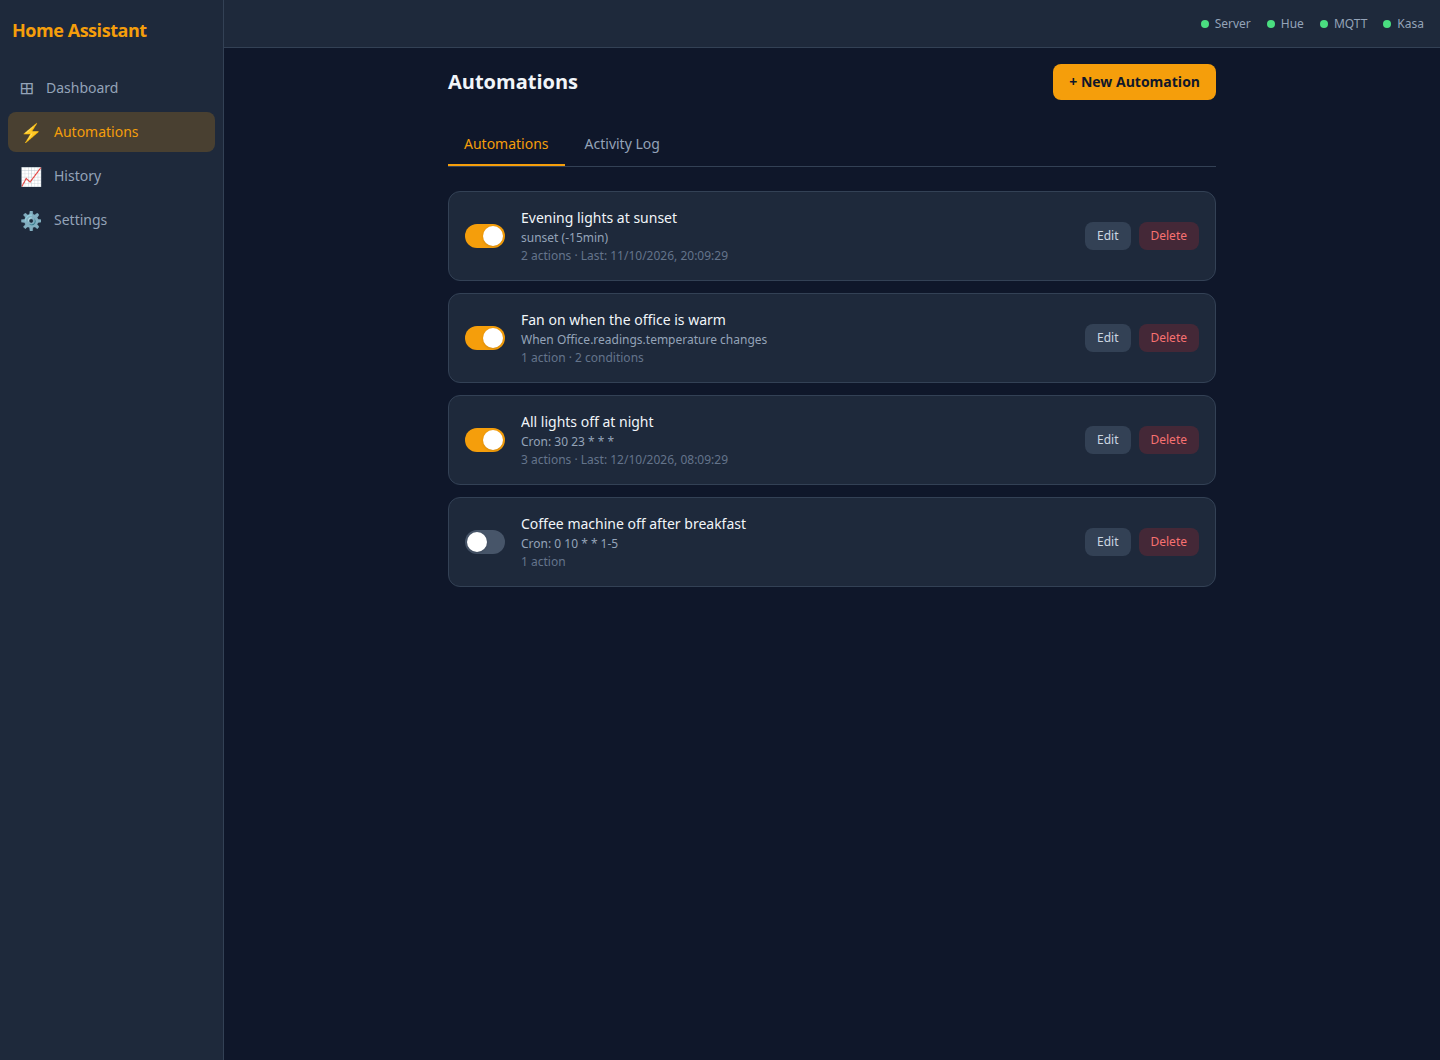This screenshot has height=1060, width=1440.
Task: Click the "1 action · 2 conditions" summary
Action: tap(582, 358)
